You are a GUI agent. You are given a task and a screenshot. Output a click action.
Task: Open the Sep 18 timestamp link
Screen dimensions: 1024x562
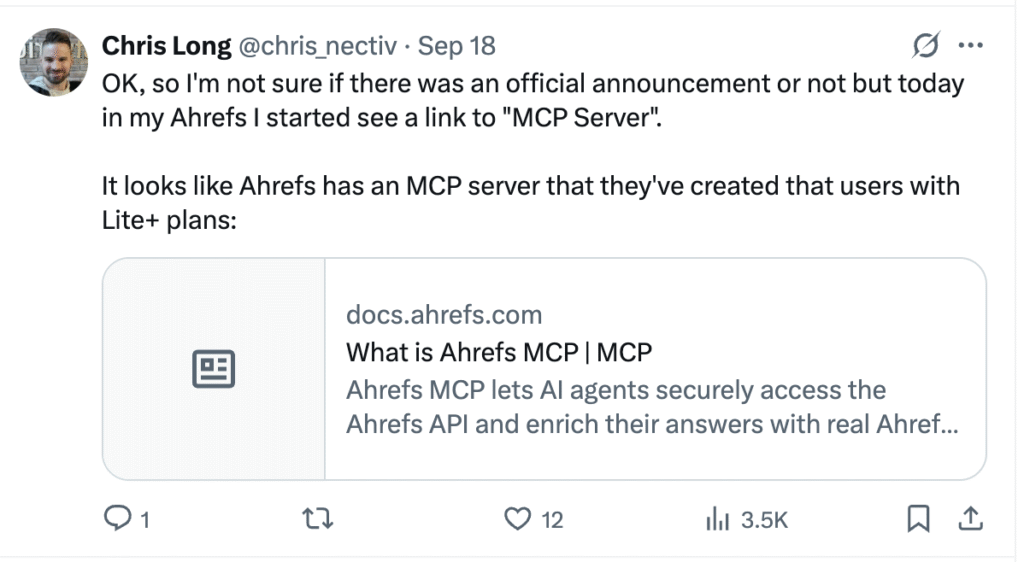[456, 46]
